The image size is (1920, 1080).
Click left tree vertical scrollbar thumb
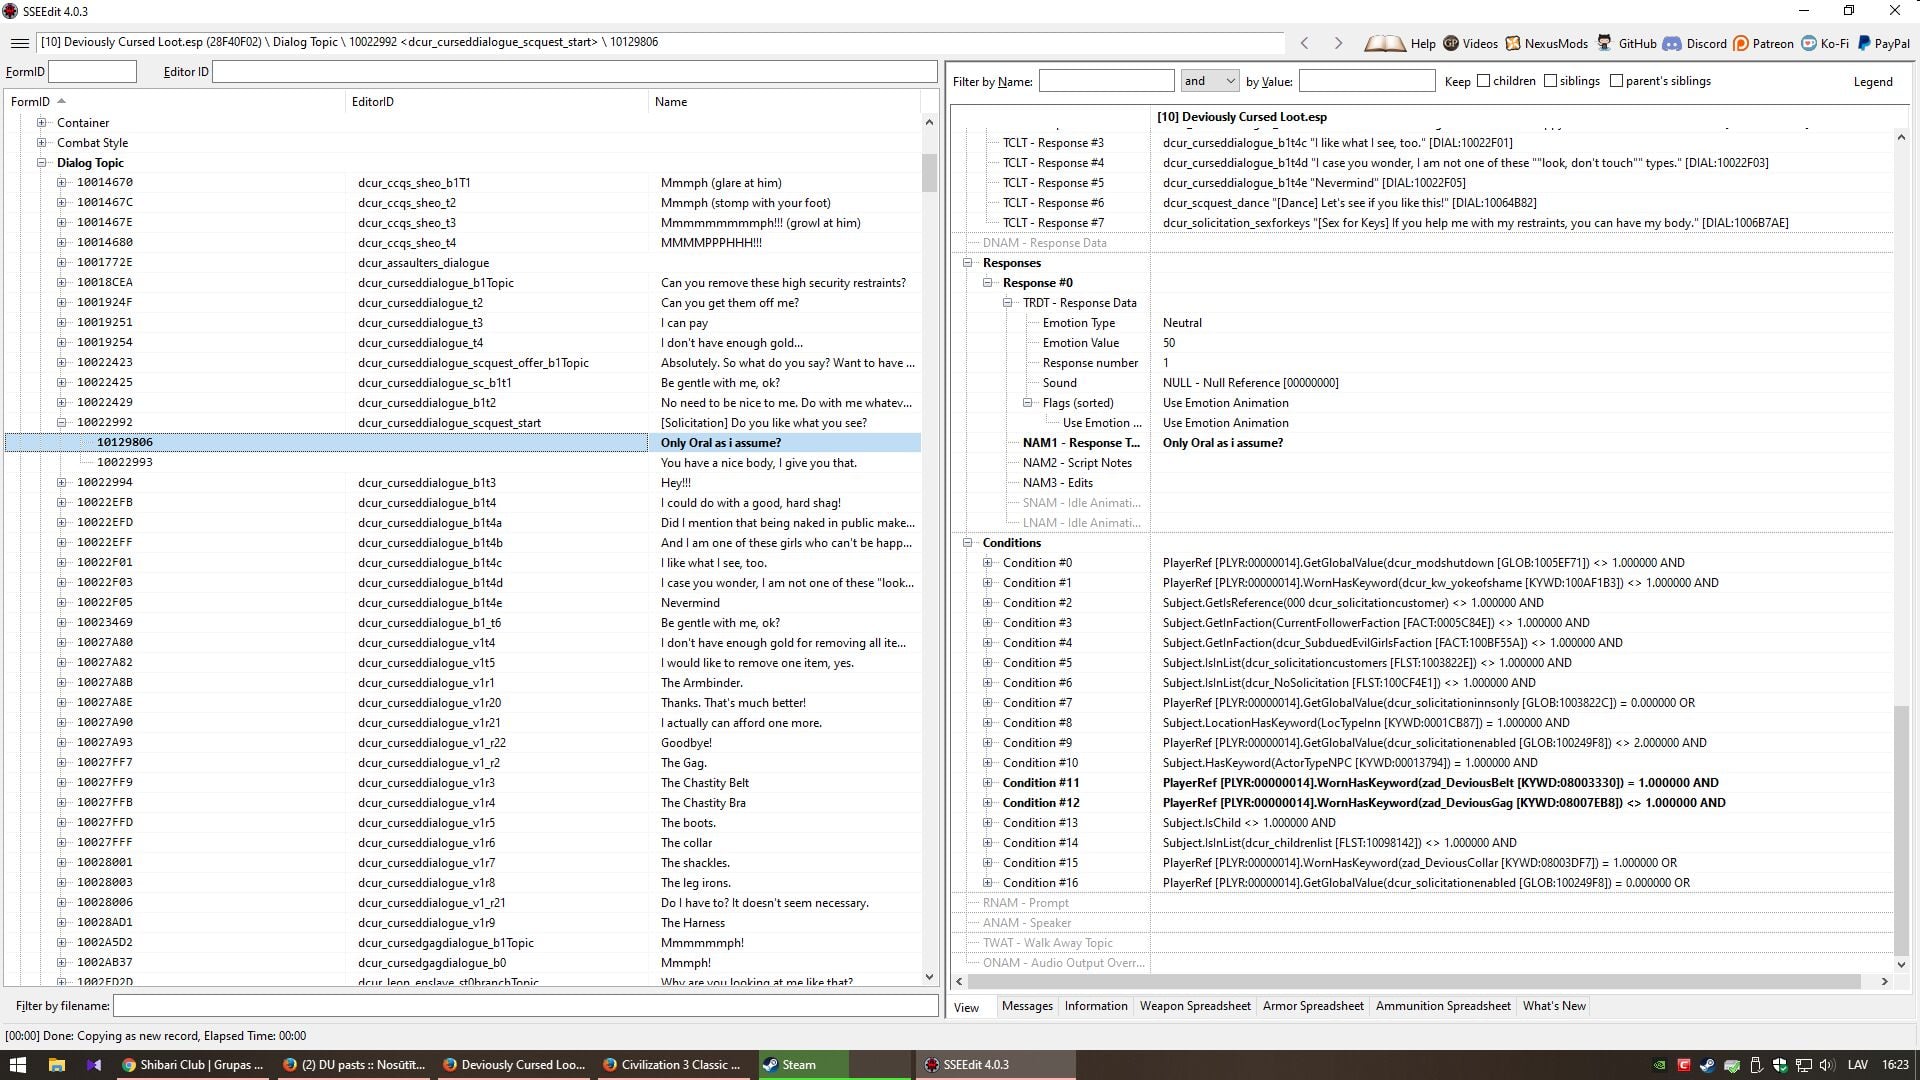point(929,172)
